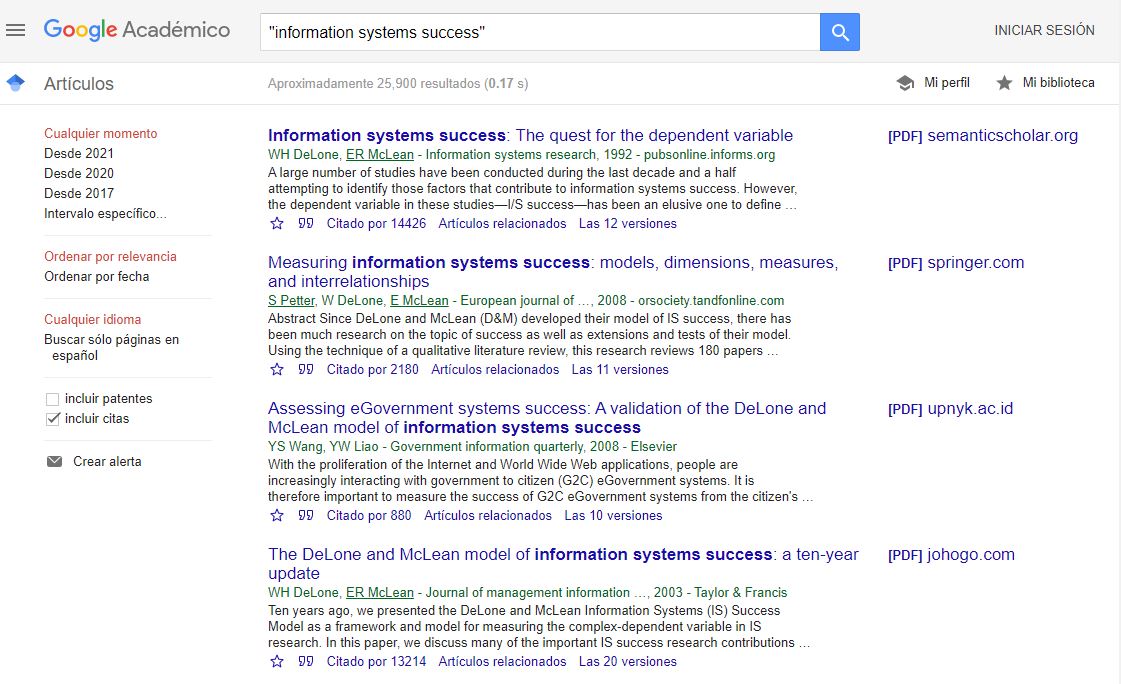Filter results 'Desde 2017'

click(79, 194)
